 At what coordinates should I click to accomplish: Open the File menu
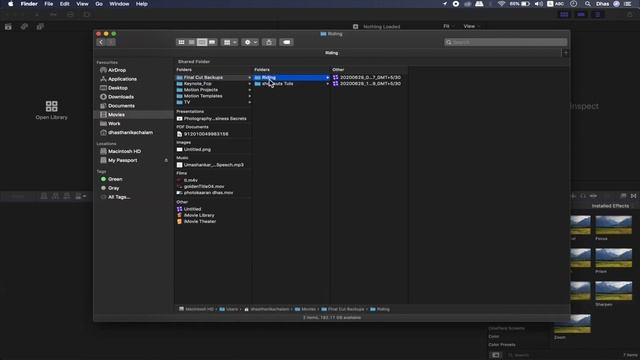click(49, 4)
